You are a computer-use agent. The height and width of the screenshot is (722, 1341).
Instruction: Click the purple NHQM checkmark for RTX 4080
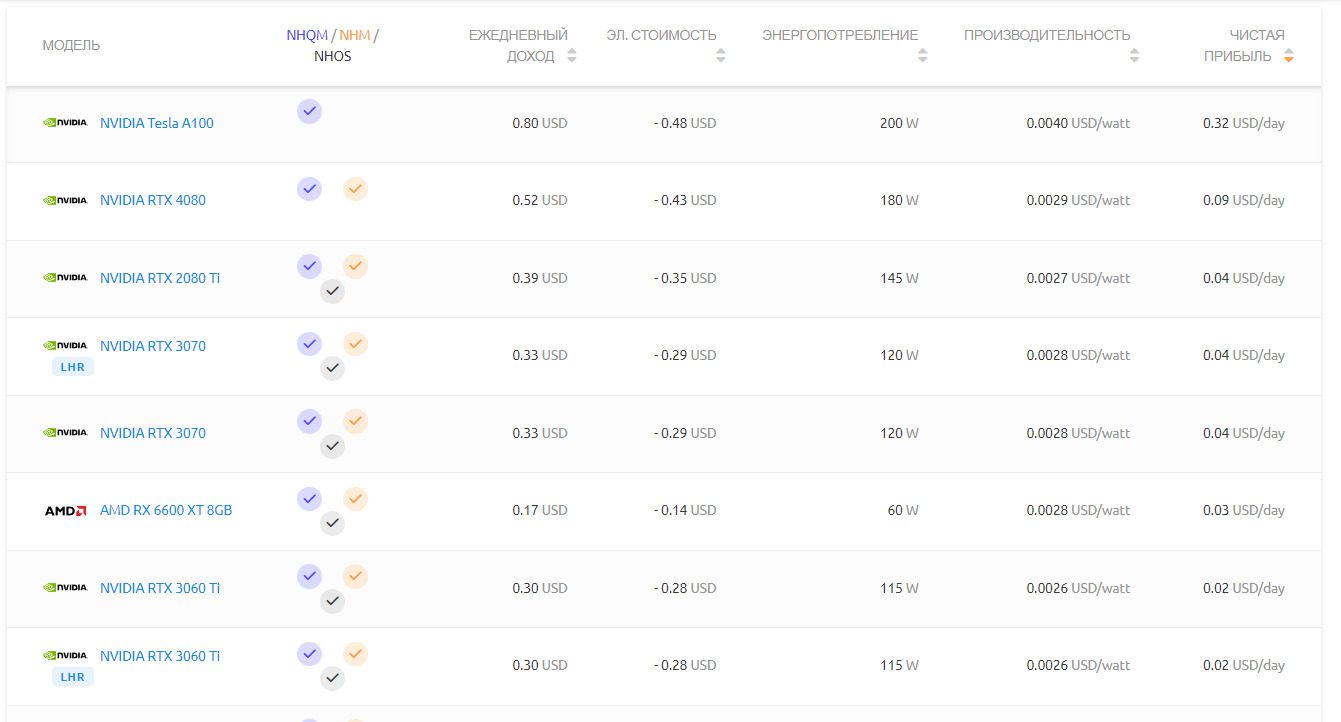pos(310,188)
